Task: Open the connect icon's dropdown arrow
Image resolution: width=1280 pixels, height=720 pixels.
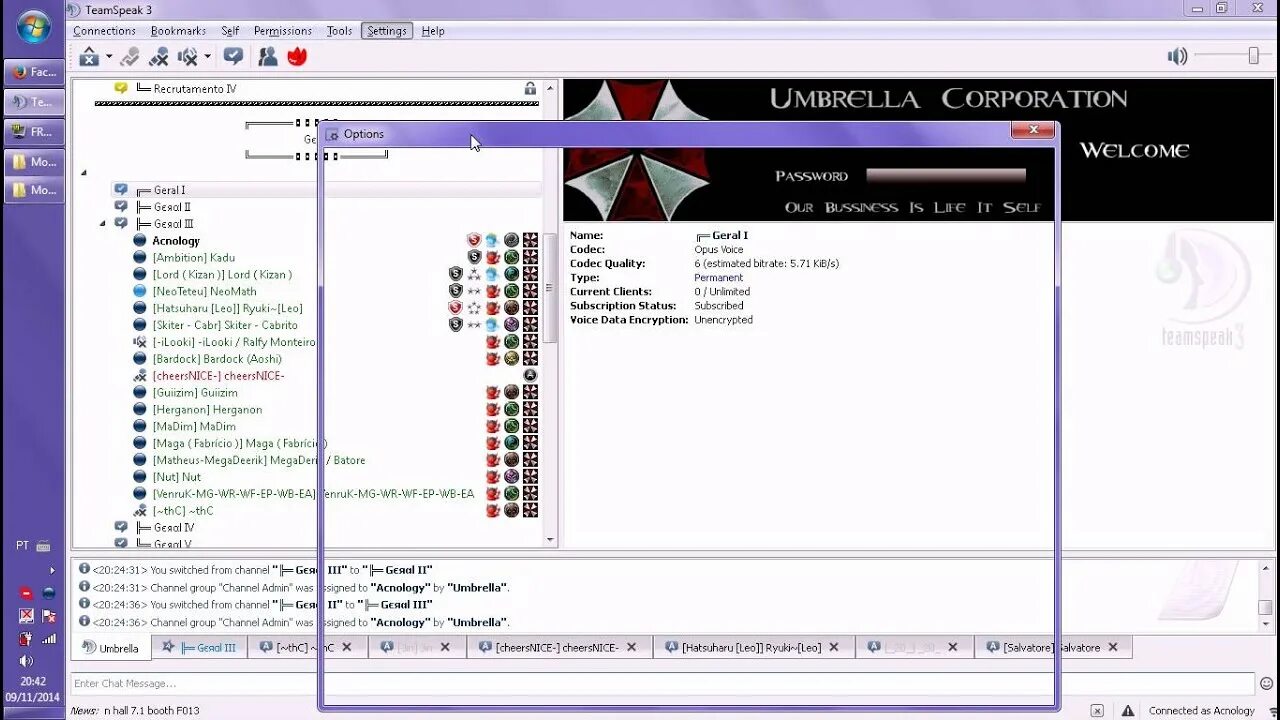Action: coord(109,57)
